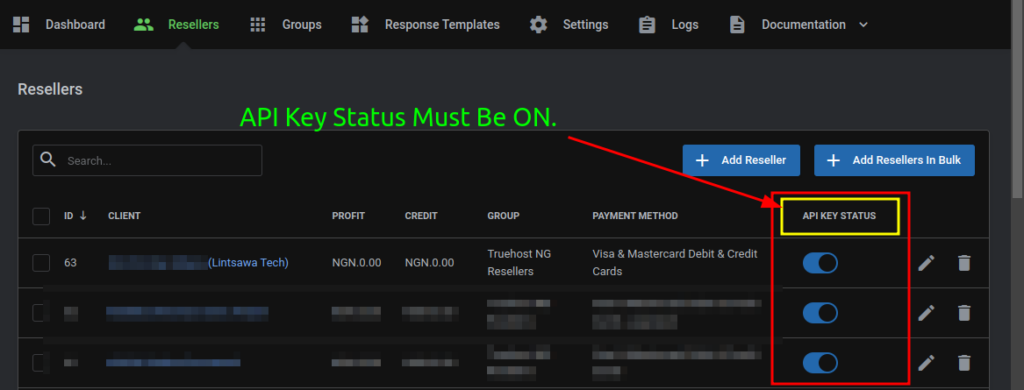Click the Truehost NG Resellers group cell

click(520, 263)
